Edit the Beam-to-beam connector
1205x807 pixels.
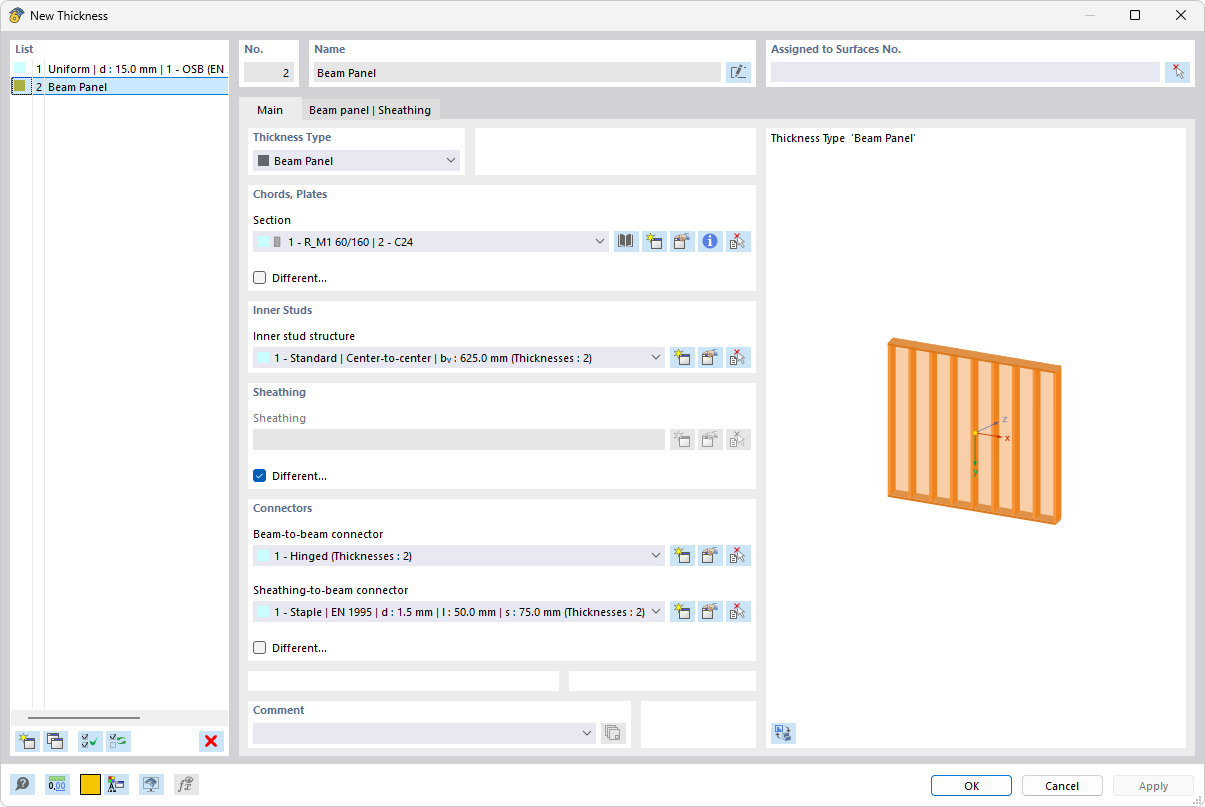709,555
